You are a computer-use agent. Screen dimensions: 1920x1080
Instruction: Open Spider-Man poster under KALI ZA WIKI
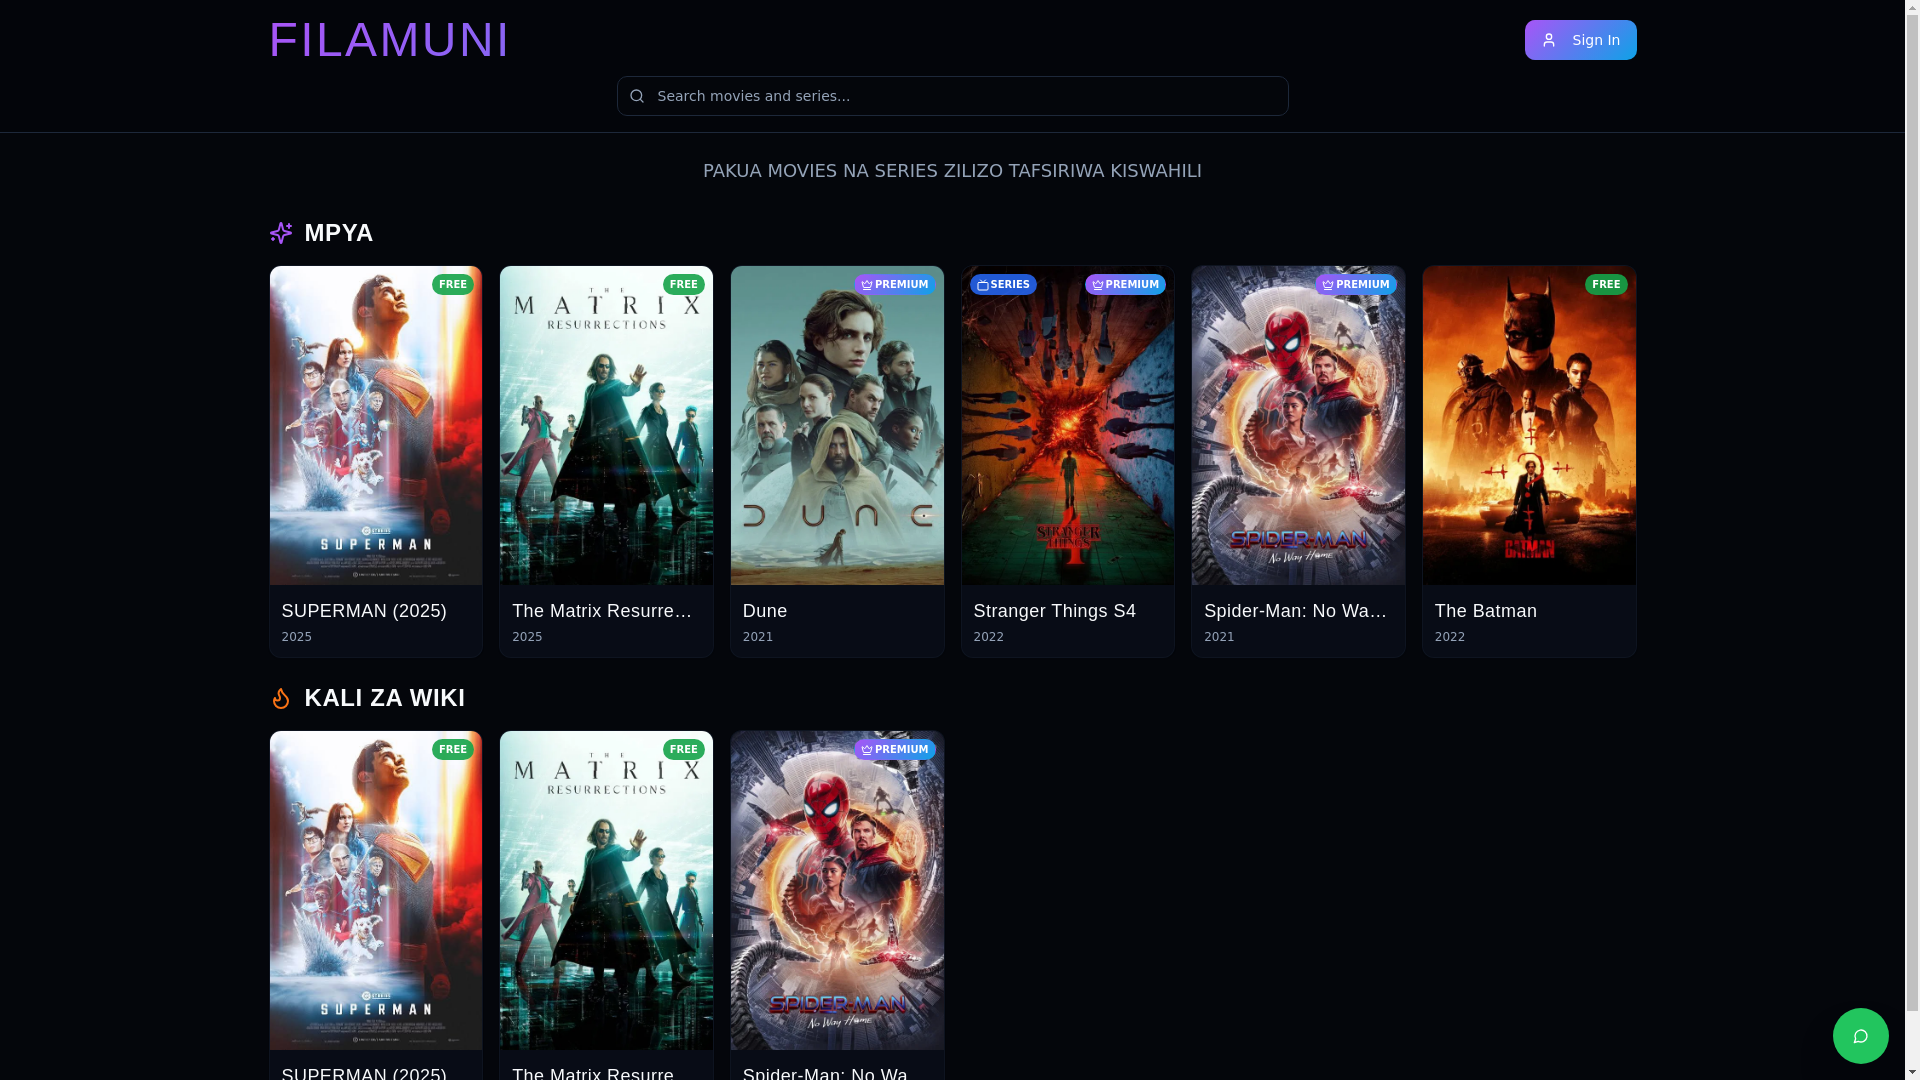coord(837,890)
